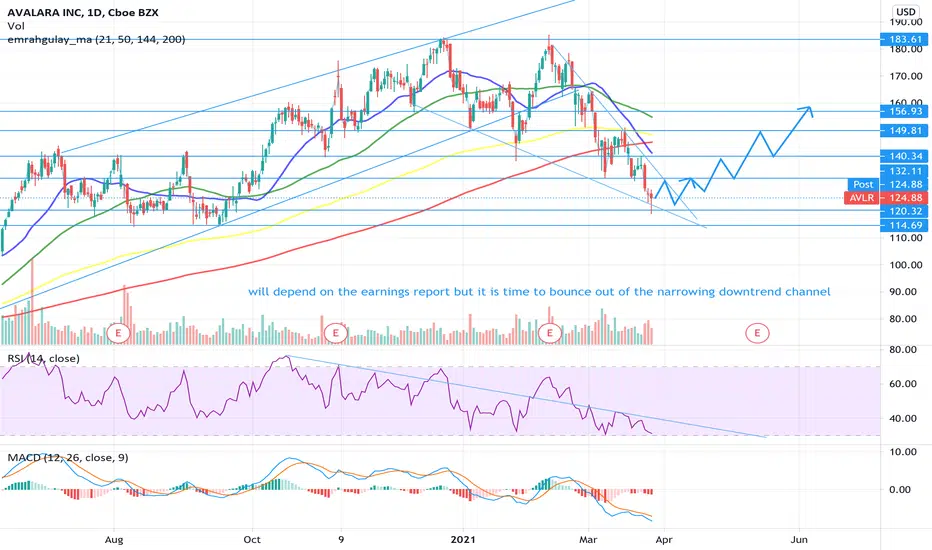This screenshot has width=932, height=550.
Task: Click the Aug label on time axis
Action: tap(114, 540)
